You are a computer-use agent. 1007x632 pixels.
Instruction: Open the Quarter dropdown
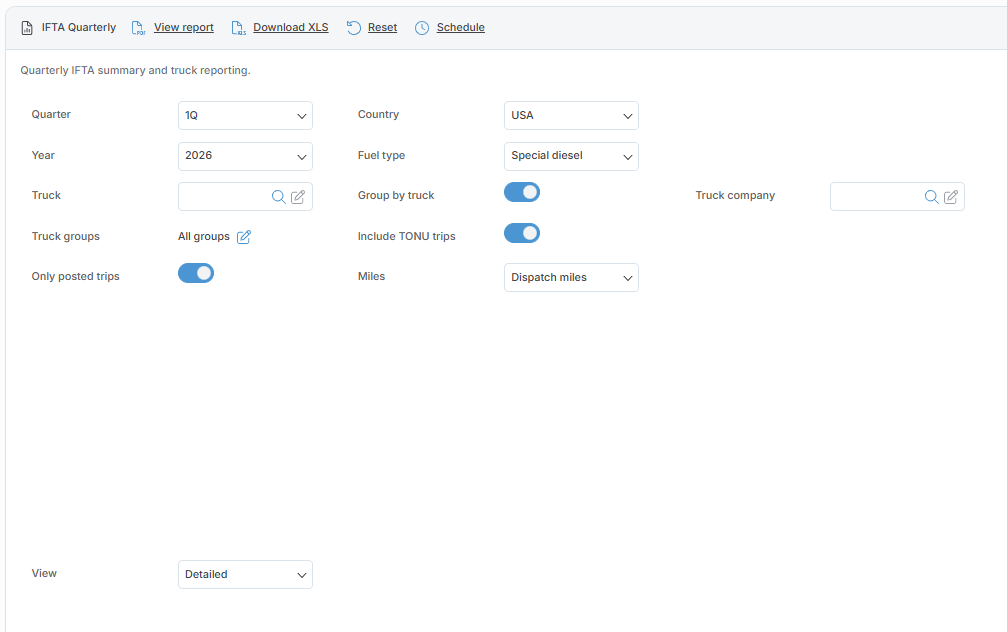pyautogui.click(x=245, y=116)
